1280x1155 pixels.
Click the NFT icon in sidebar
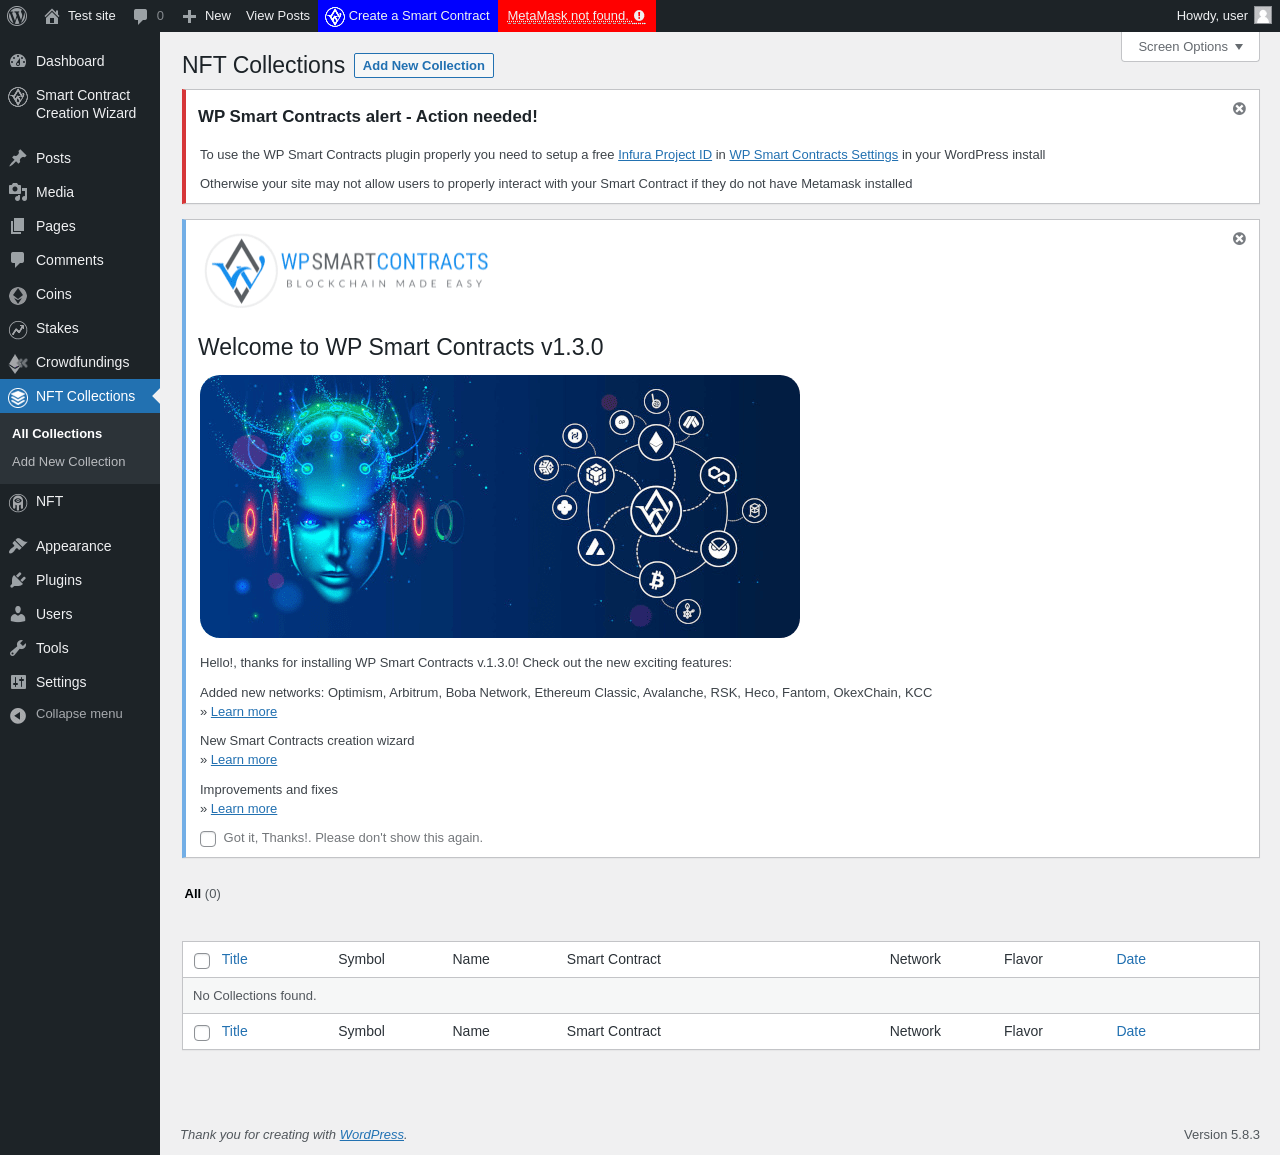[18, 503]
